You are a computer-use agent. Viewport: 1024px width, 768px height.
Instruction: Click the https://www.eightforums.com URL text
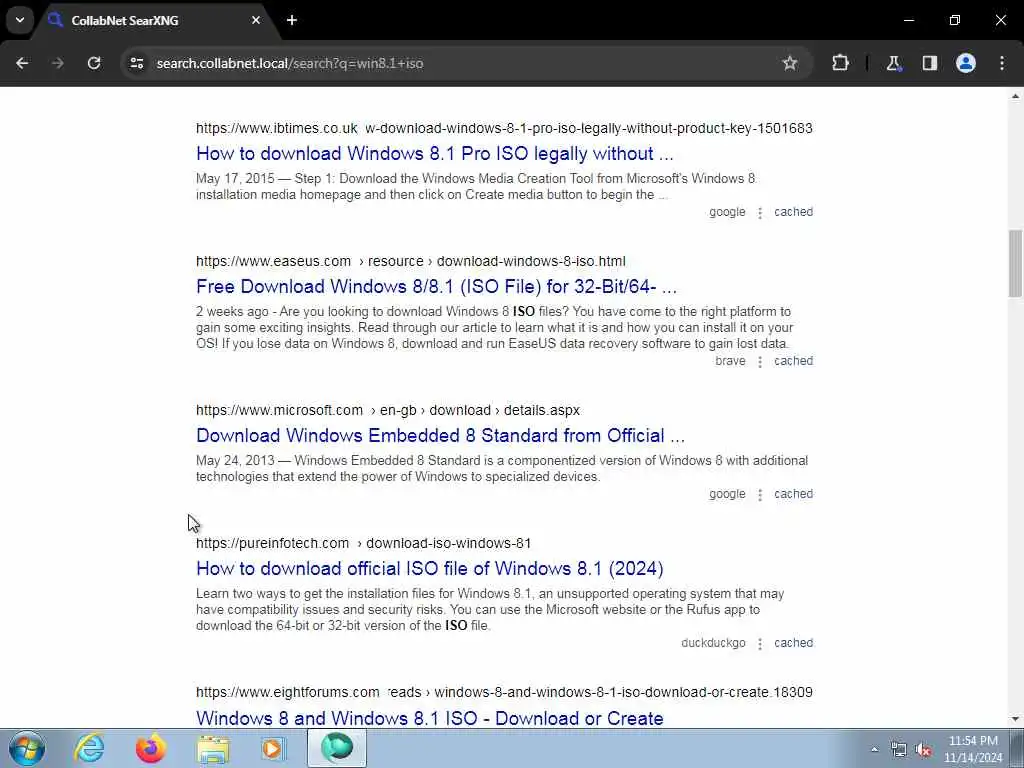coord(287,692)
